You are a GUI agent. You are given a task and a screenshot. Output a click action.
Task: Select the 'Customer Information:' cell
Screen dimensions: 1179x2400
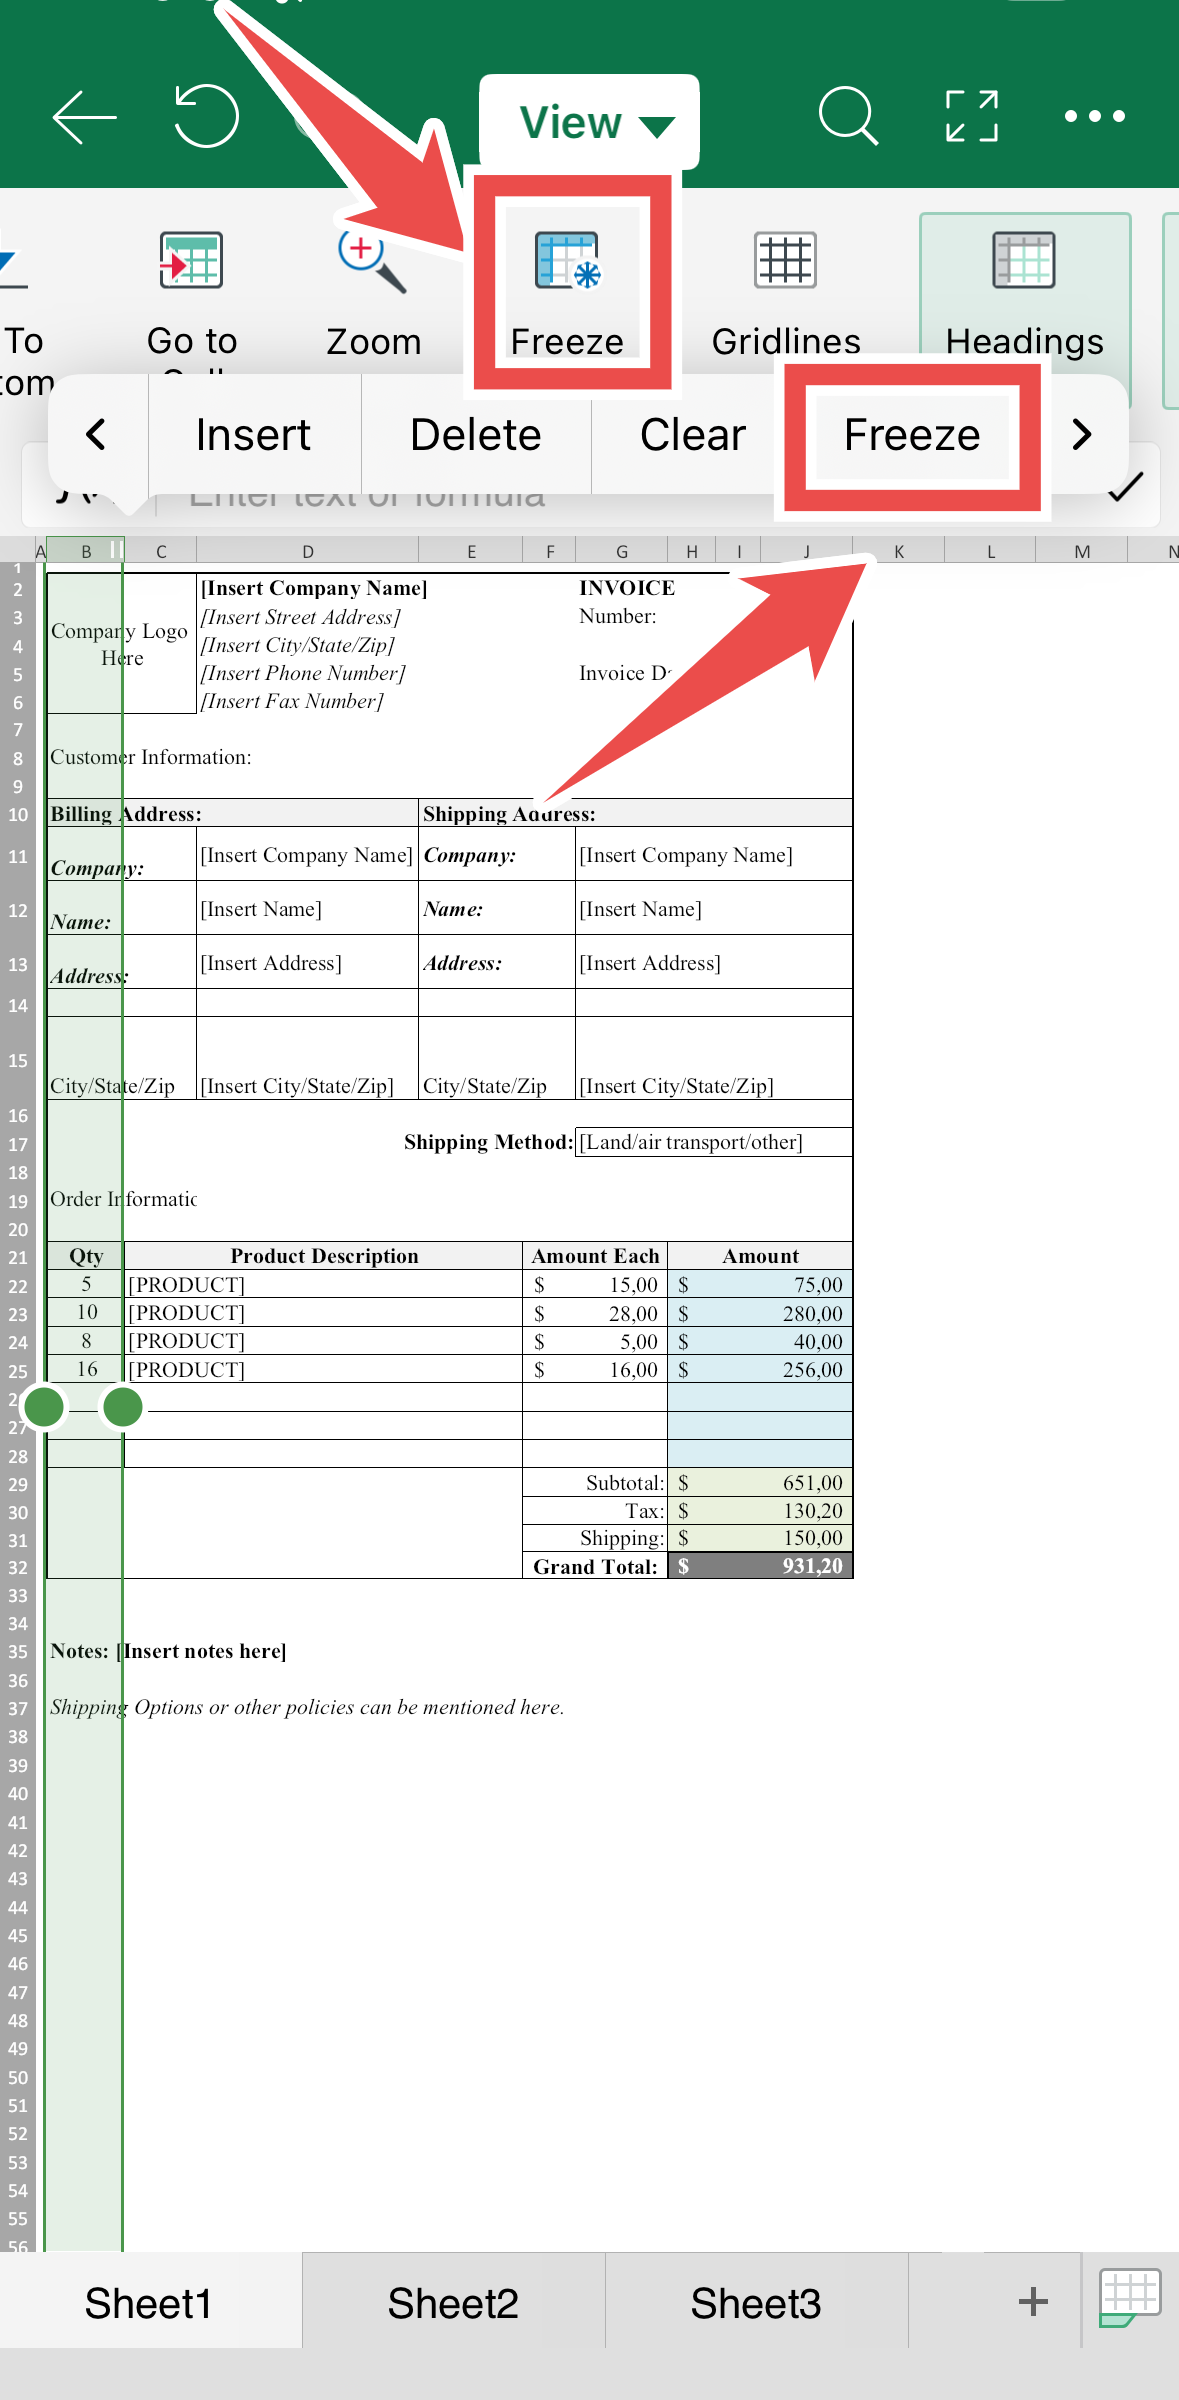tap(151, 757)
